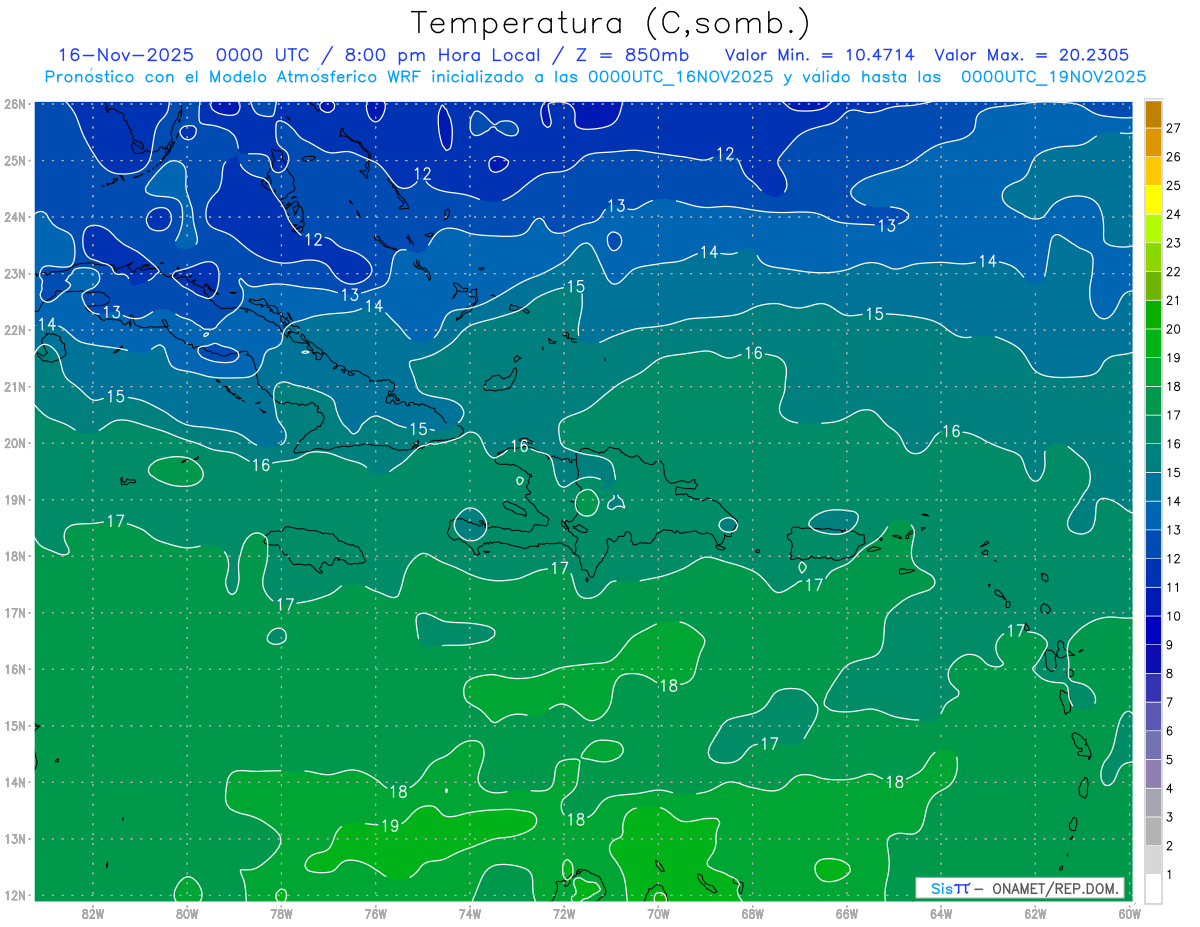Select the 'Valor Min. = 10.4714' readout
Image resolution: width=1200 pixels, height=927 pixels.
(819, 55)
